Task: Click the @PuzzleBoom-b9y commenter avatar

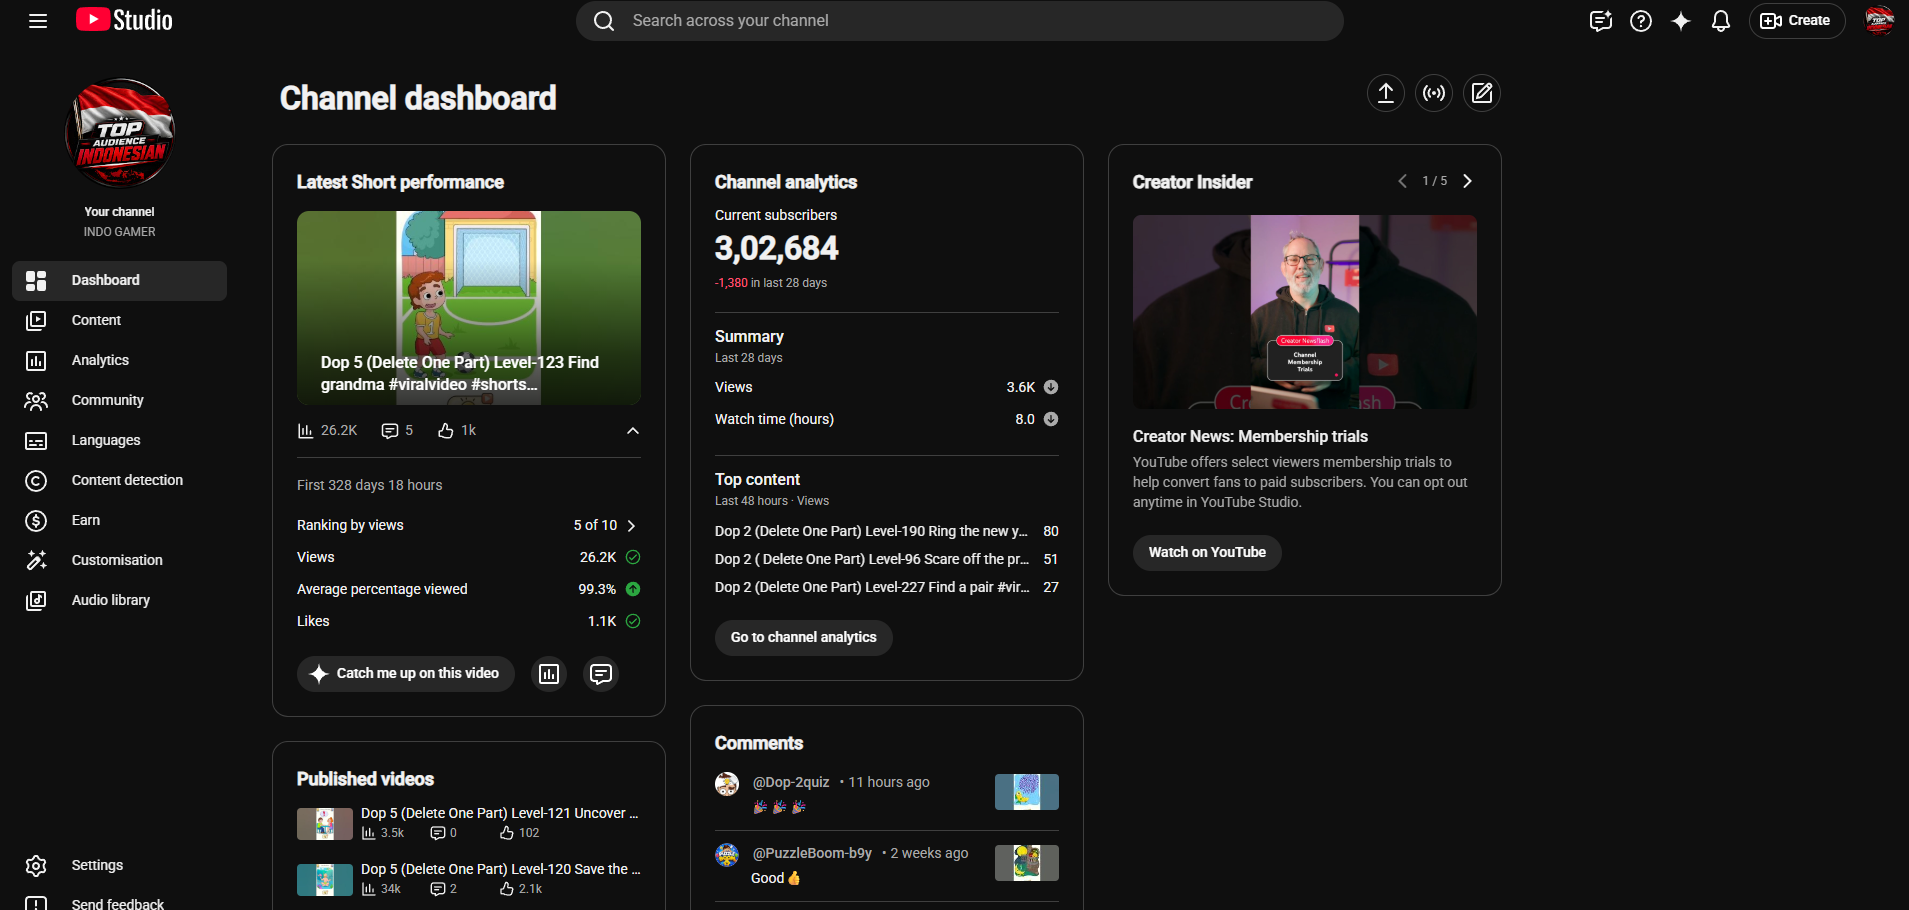Action: click(727, 855)
